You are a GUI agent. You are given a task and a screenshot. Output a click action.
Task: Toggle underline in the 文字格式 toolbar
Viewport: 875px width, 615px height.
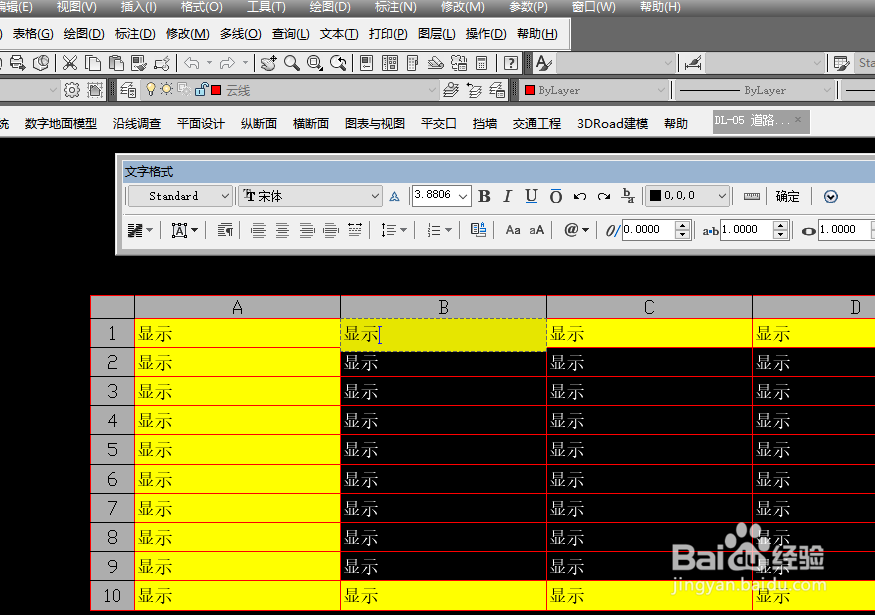point(531,195)
